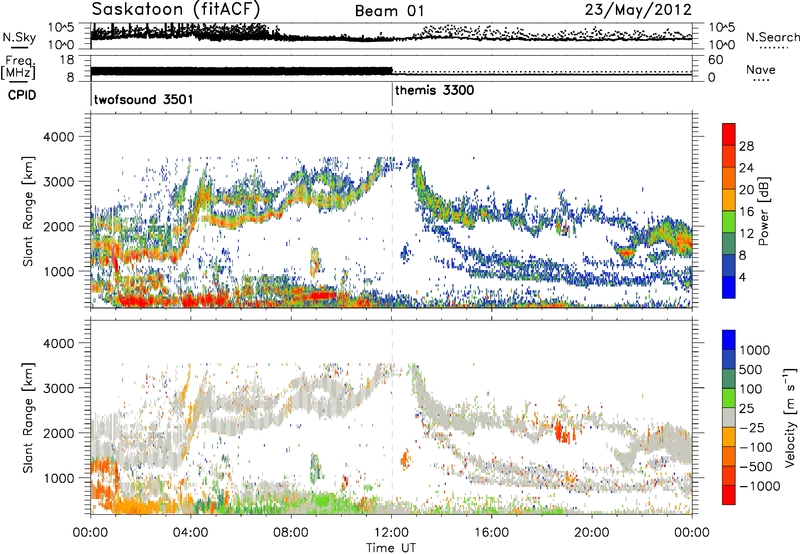Click the date "23/May/2012"
This screenshot has height=554, width=800.
click(638, 9)
